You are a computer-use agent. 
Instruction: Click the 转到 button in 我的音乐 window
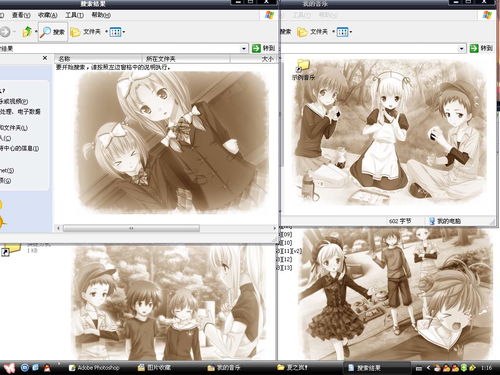tap(481, 48)
